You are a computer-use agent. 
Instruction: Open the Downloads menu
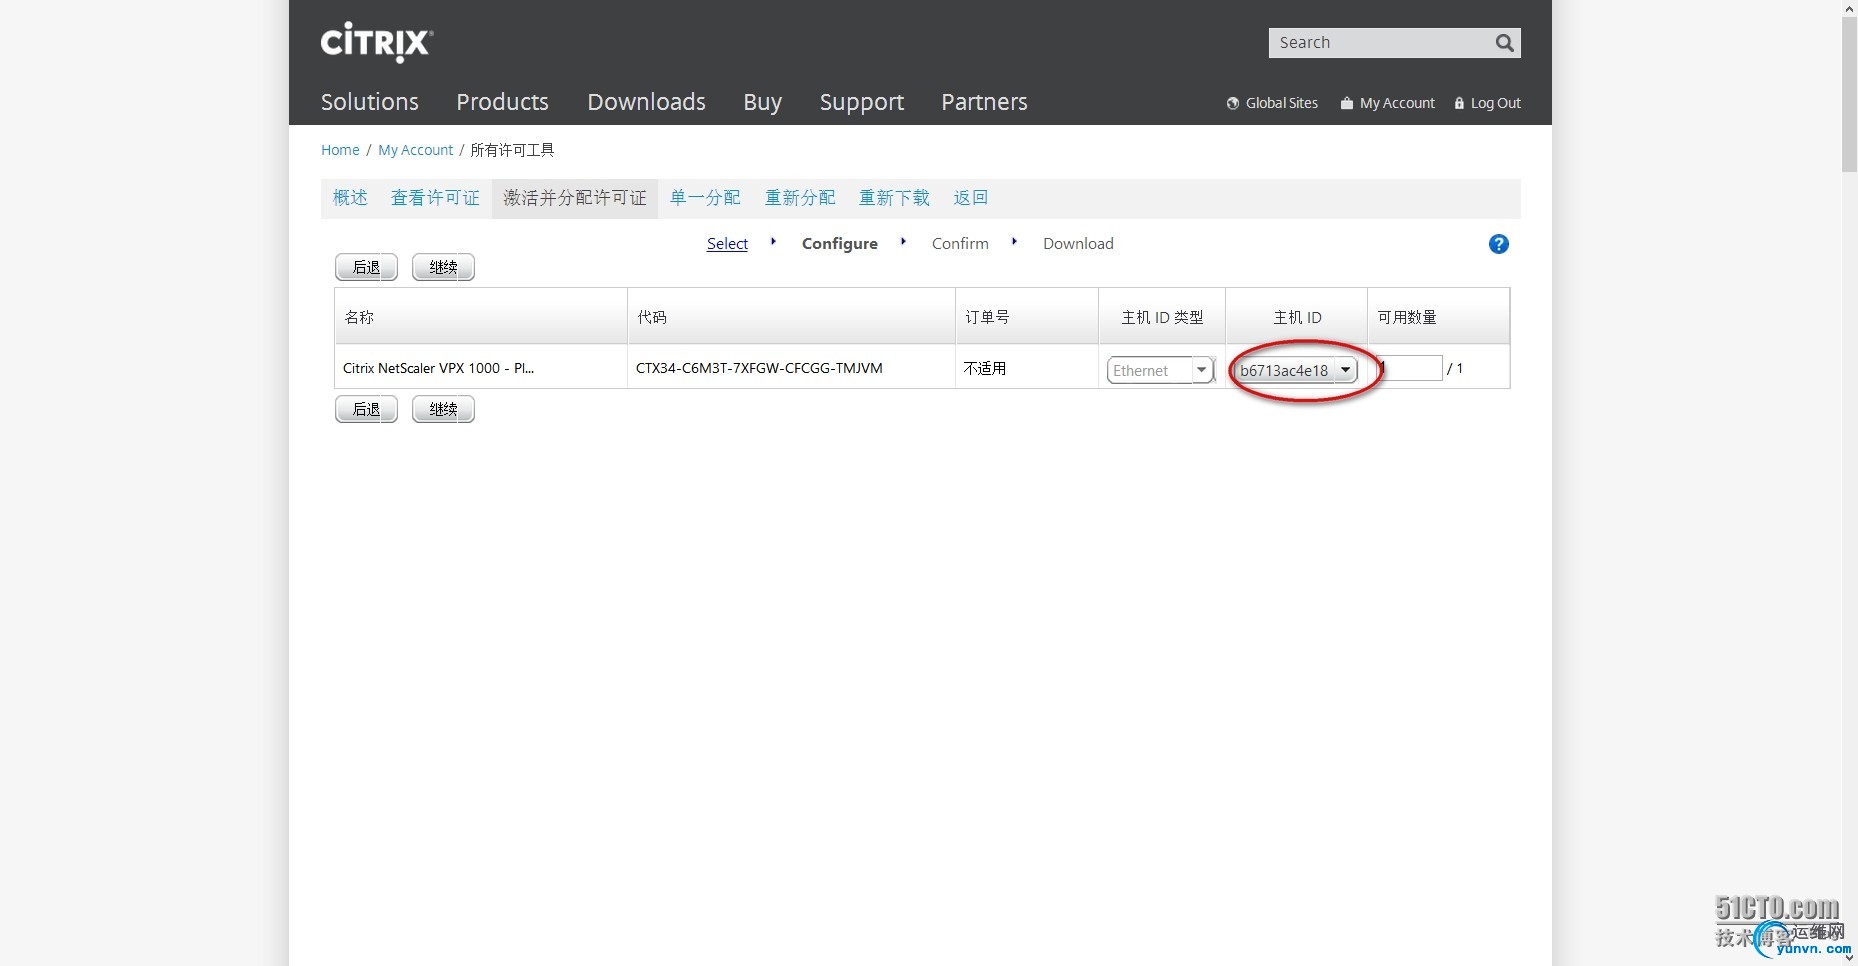coord(646,102)
